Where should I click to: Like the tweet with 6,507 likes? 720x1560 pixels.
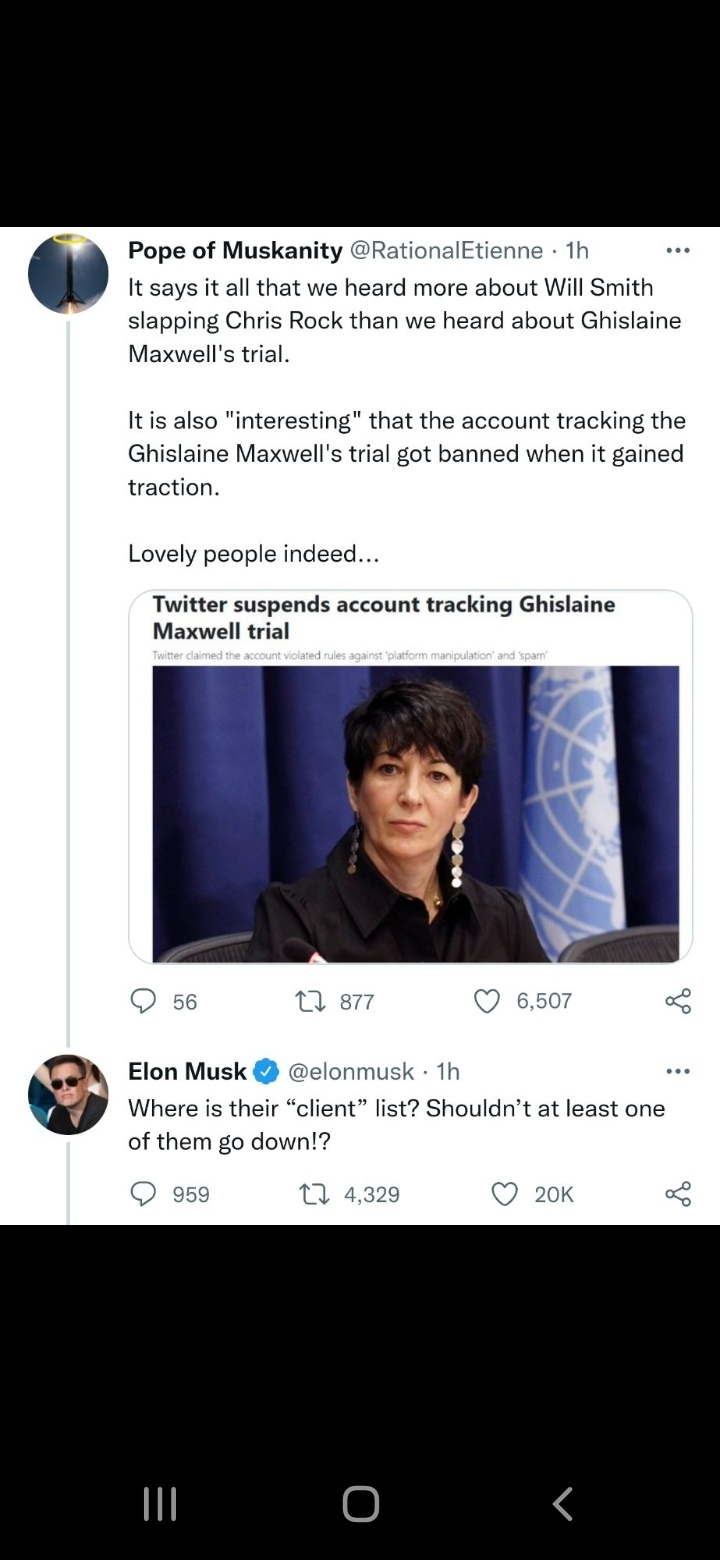pyautogui.click(x=487, y=1001)
